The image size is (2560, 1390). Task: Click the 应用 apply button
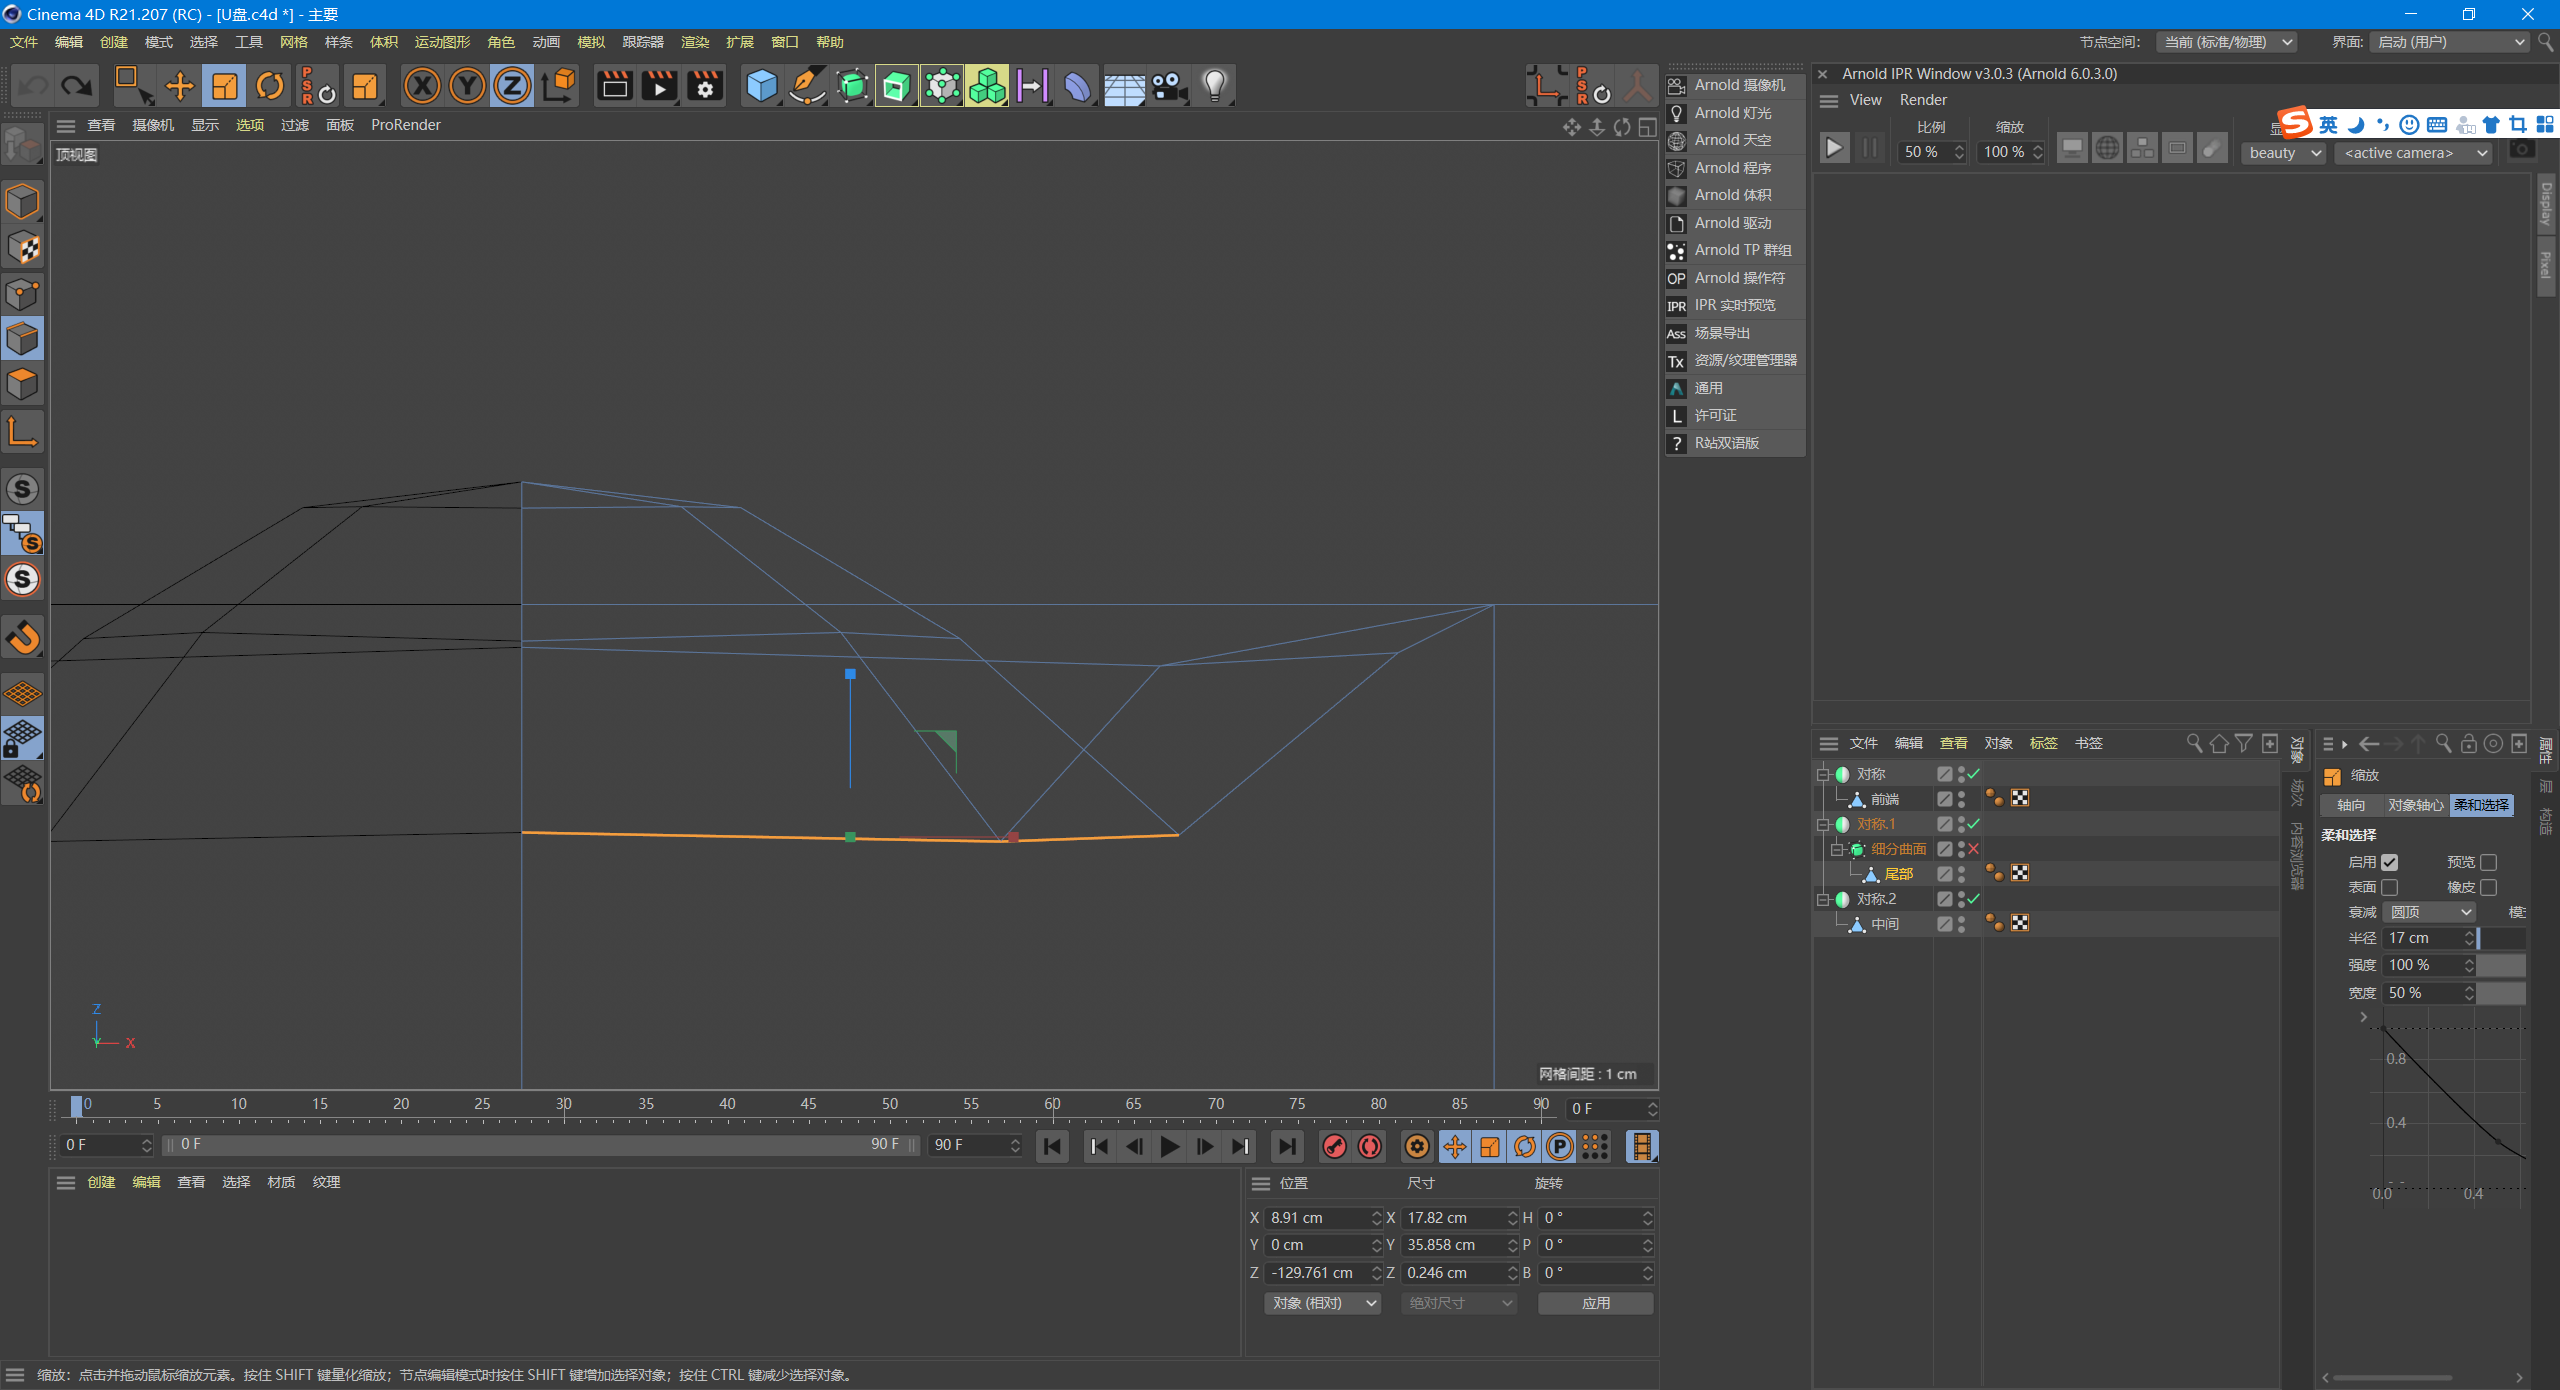pyautogui.click(x=1595, y=1303)
